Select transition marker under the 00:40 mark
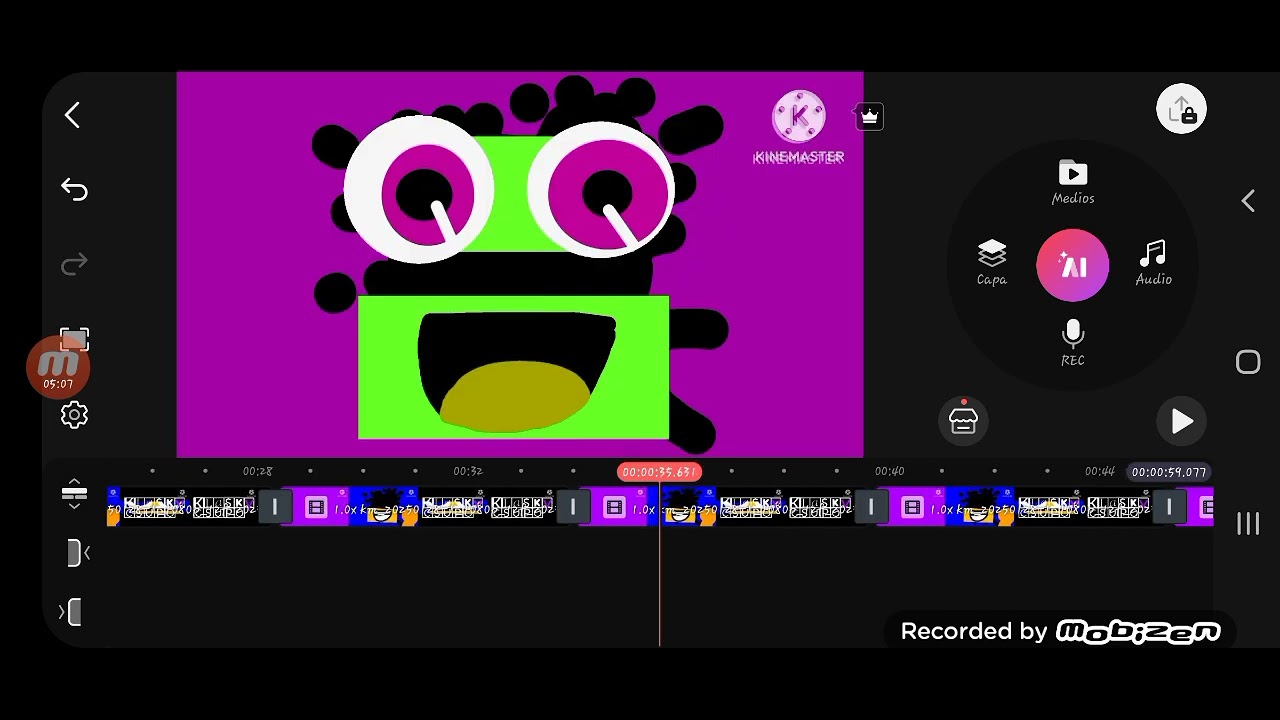This screenshot has width=1280, height=720. (x=871, y=508)
